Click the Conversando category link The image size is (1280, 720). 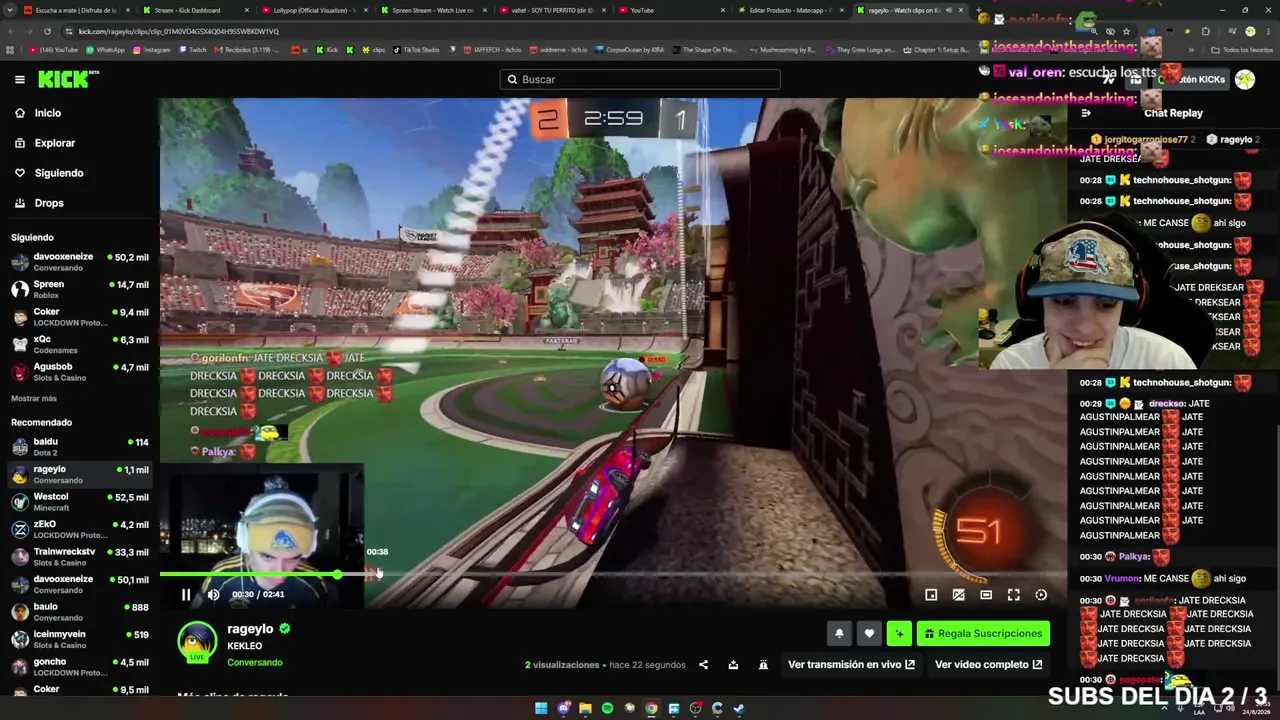pyautogui.click(x=255, y=662)
